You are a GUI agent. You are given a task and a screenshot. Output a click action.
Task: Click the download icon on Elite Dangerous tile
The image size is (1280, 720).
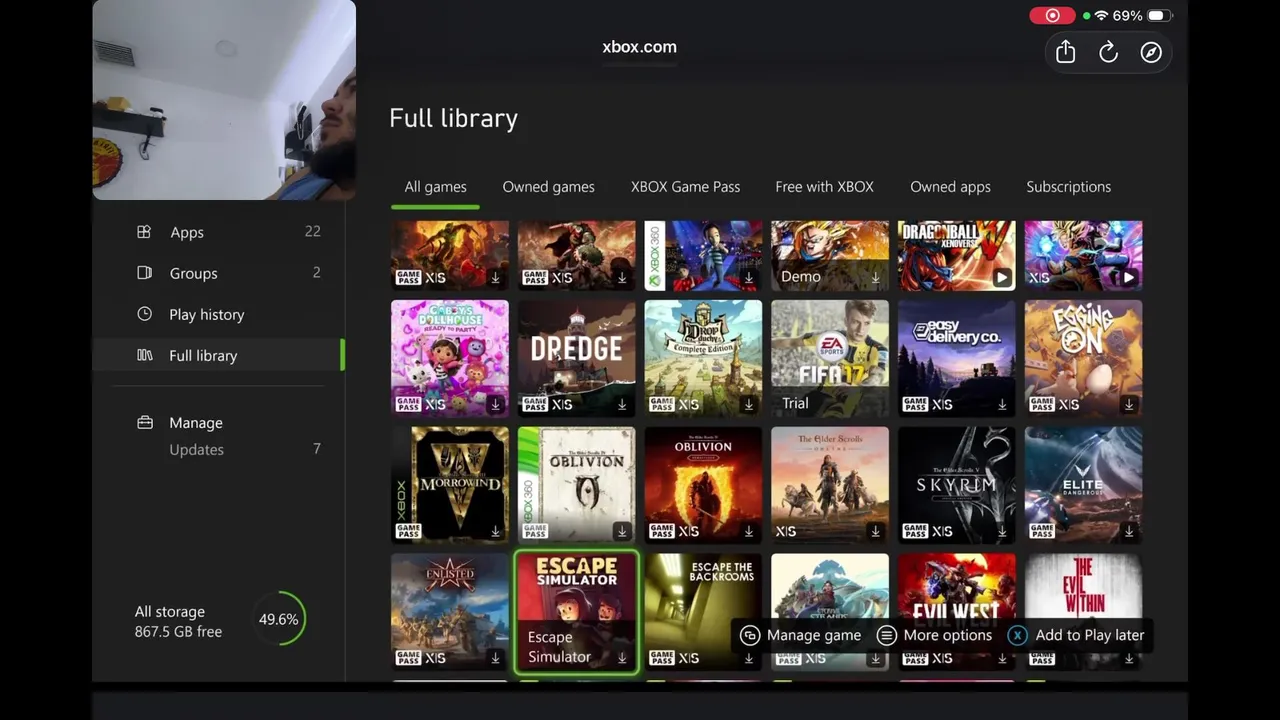pos(1129,532)
